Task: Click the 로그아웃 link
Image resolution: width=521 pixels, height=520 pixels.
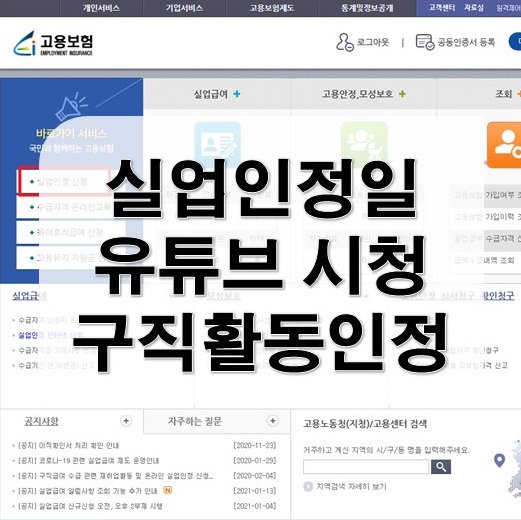Action: [373, 42]
